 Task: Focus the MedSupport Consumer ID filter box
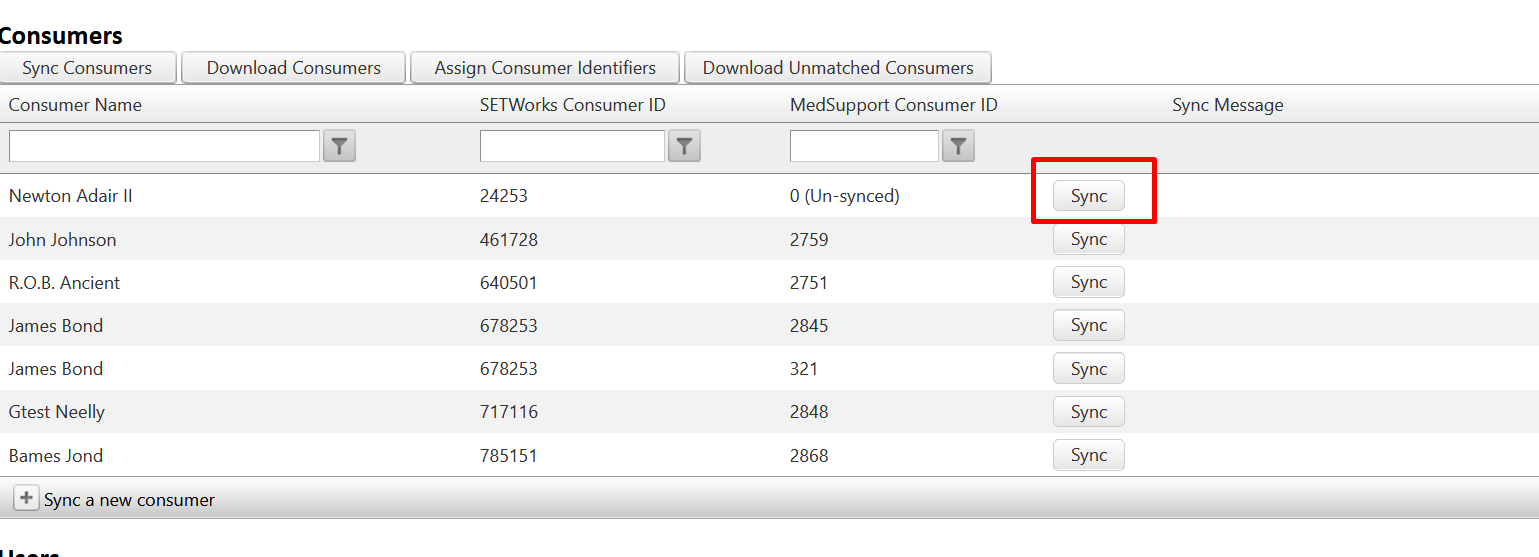coord(864,146)
